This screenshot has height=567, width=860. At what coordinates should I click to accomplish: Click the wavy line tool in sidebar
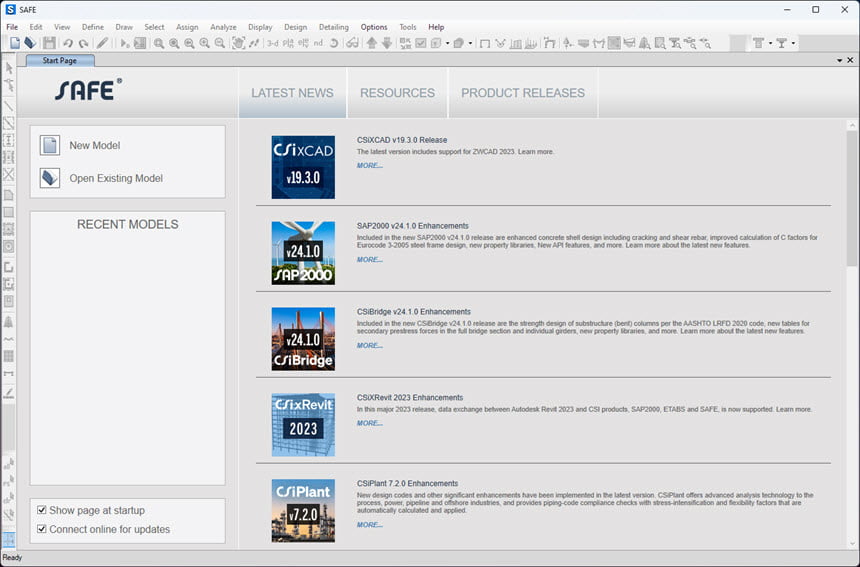tap(9, 339)
